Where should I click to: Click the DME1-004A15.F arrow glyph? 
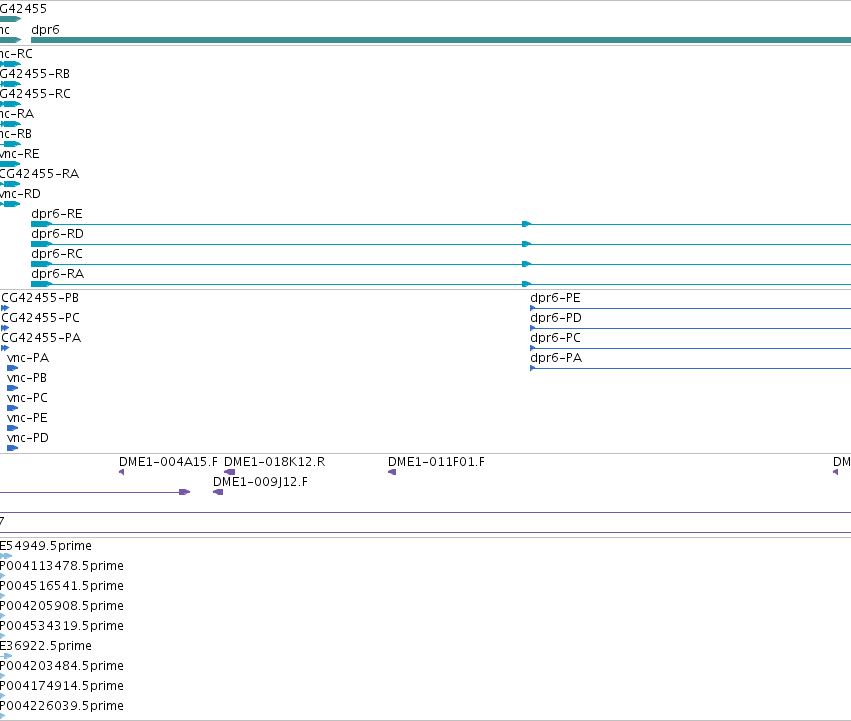pyautogui.click(x=122, y=472)
